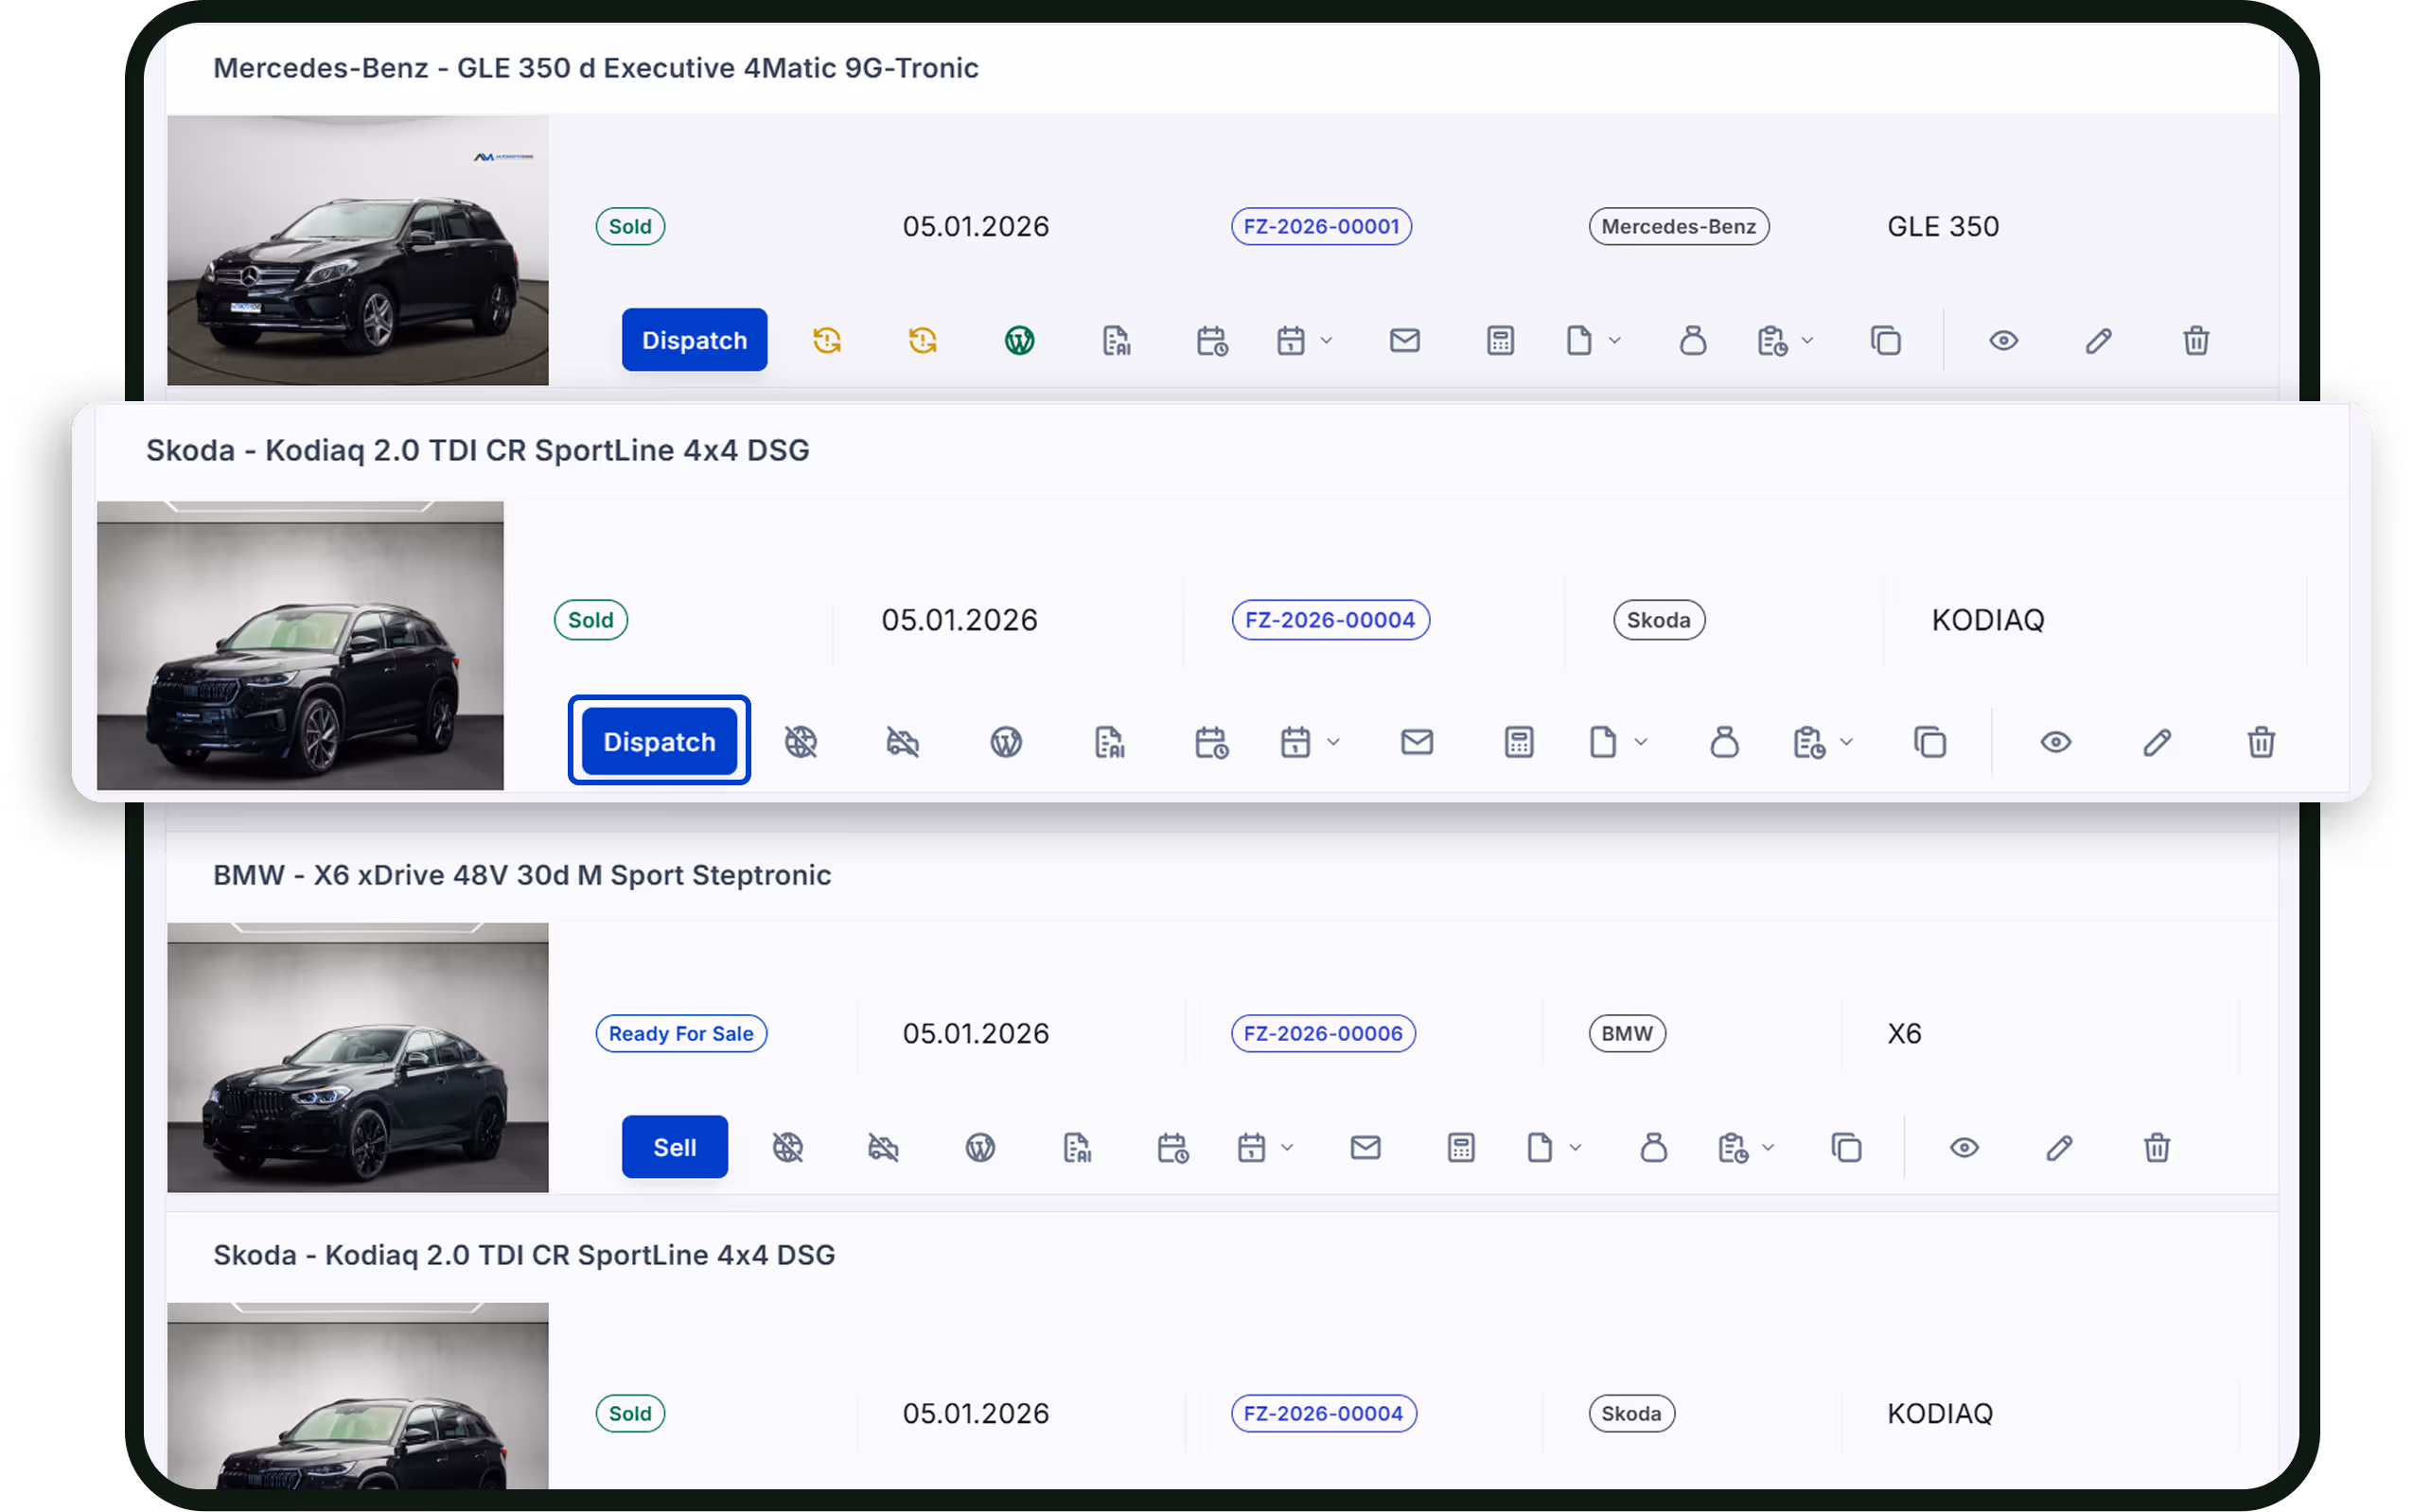Toggle crossed-out globe publish icon in Skoda row
Viewport: 2413px width, 1512px height.
coord(801,742)
